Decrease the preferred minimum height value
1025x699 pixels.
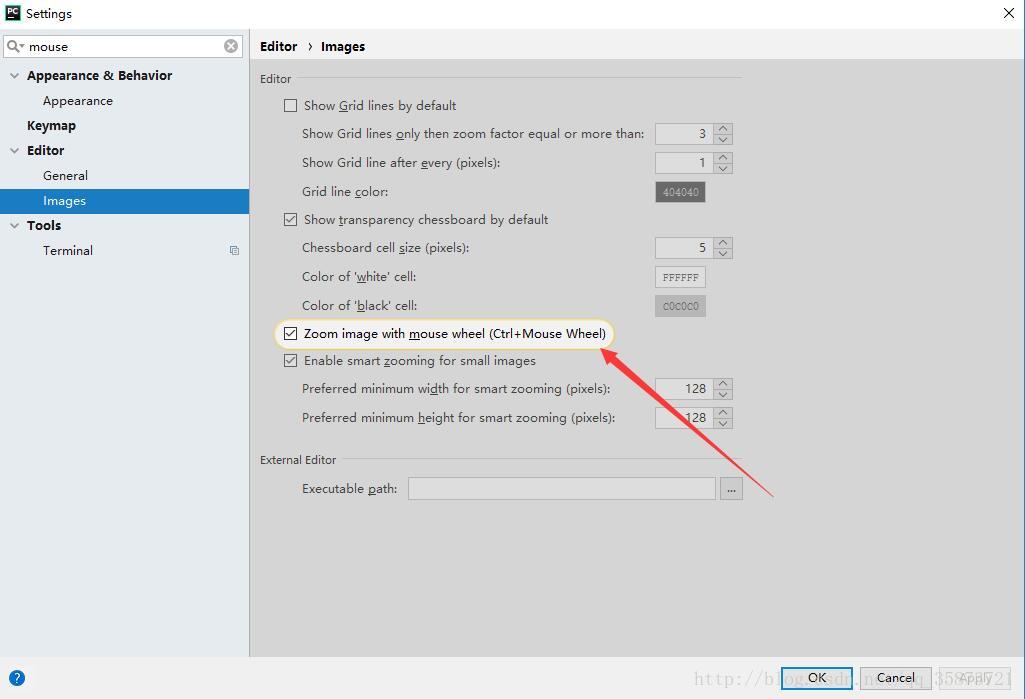tap(723, 423)
